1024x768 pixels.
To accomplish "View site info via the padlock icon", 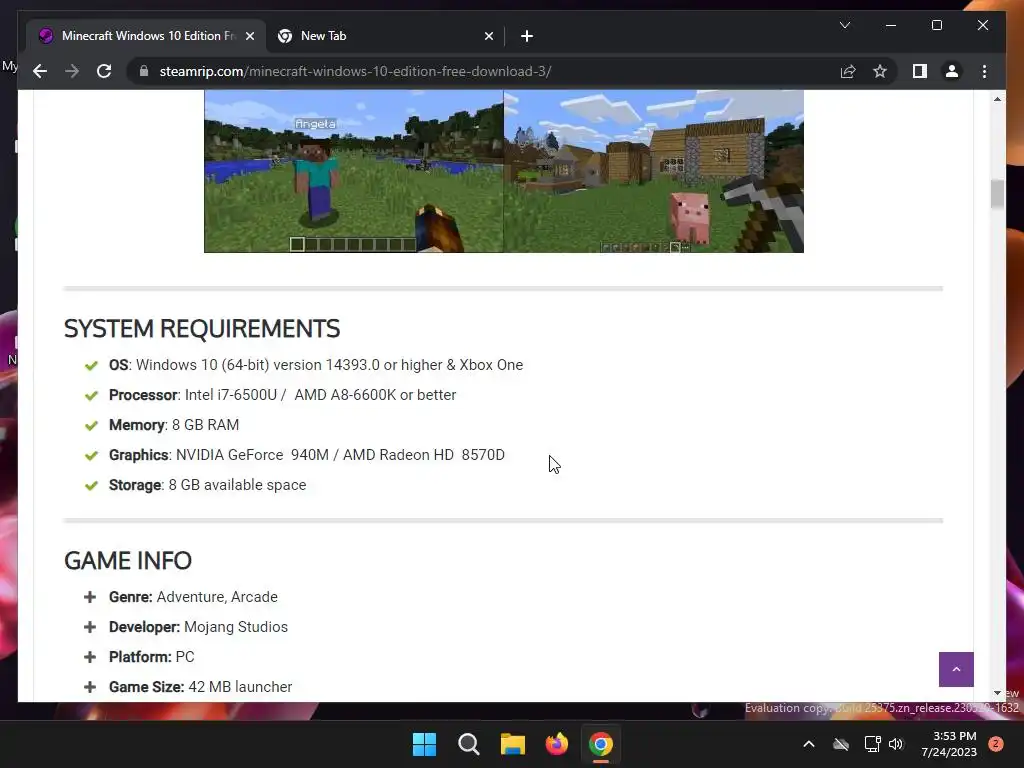I will tap(144, 71).
